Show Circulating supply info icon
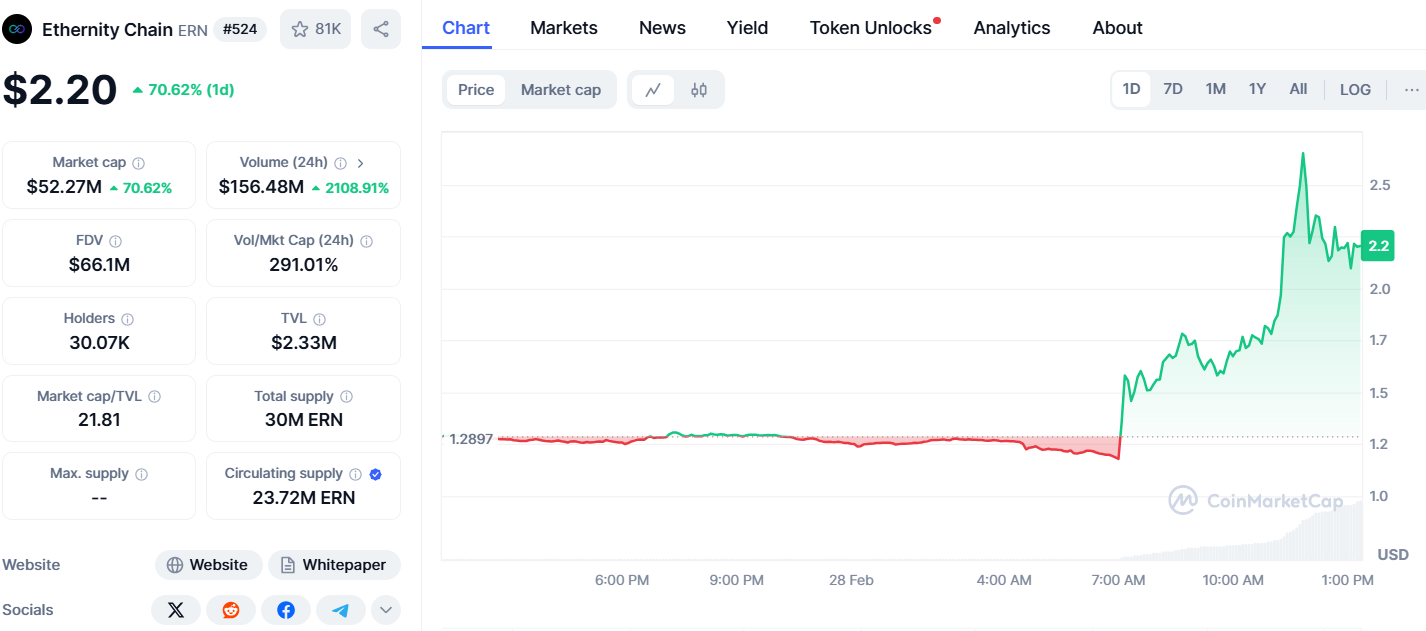1426x631 pixels. click(x=356, y=474)
